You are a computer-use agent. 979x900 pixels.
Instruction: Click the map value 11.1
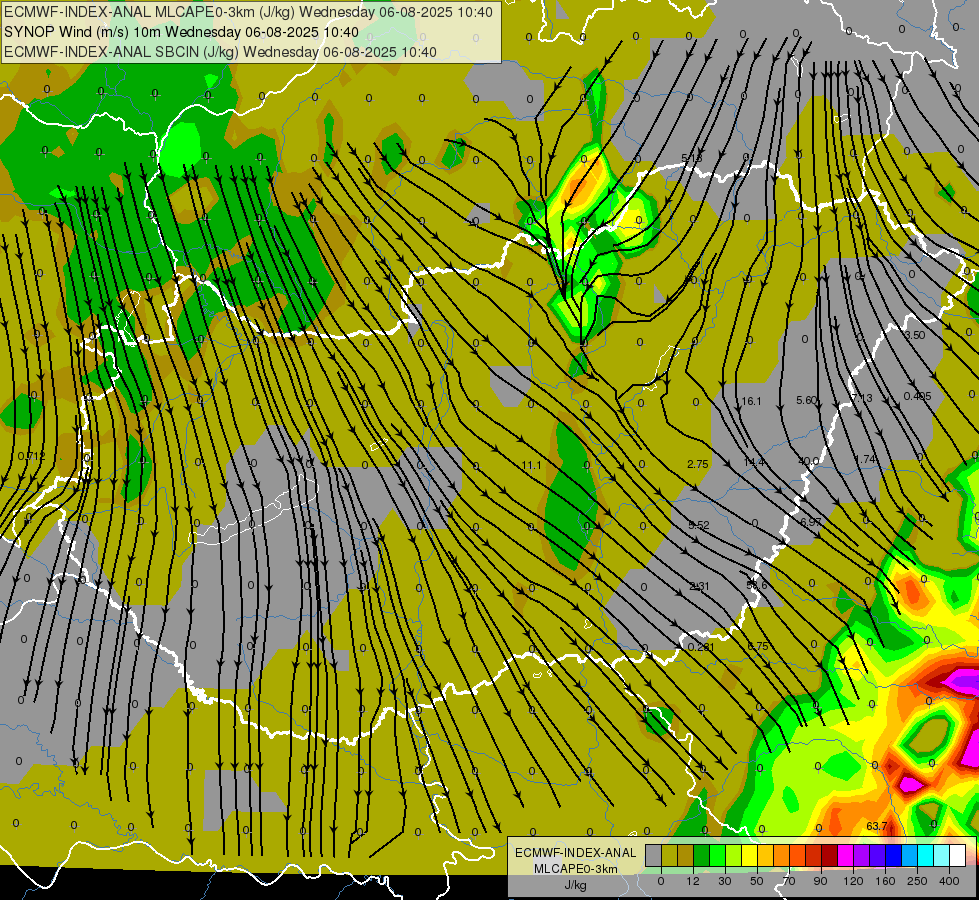[531, 465]
